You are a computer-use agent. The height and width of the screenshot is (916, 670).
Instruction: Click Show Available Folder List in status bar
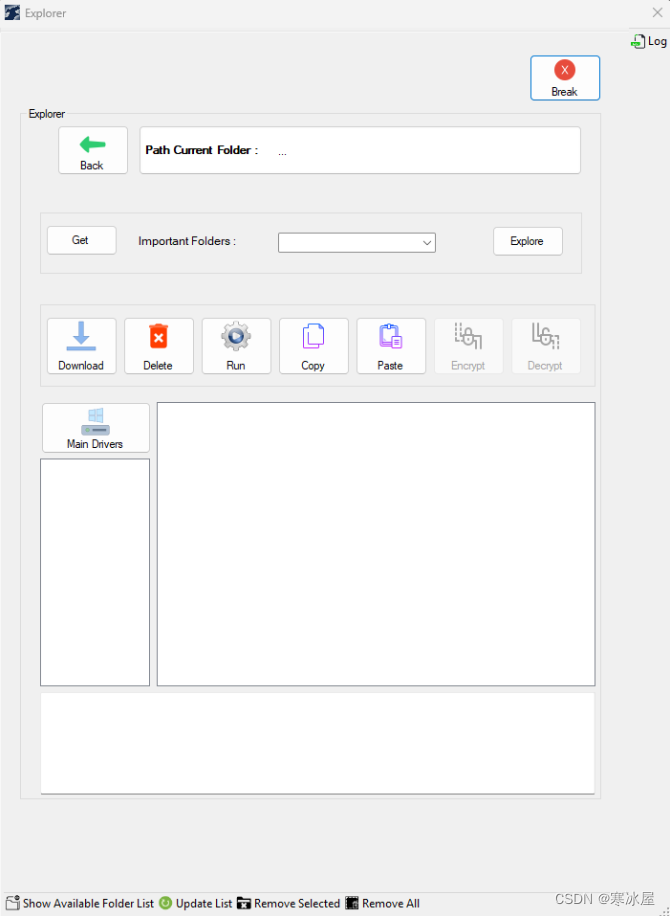[79, 903]
